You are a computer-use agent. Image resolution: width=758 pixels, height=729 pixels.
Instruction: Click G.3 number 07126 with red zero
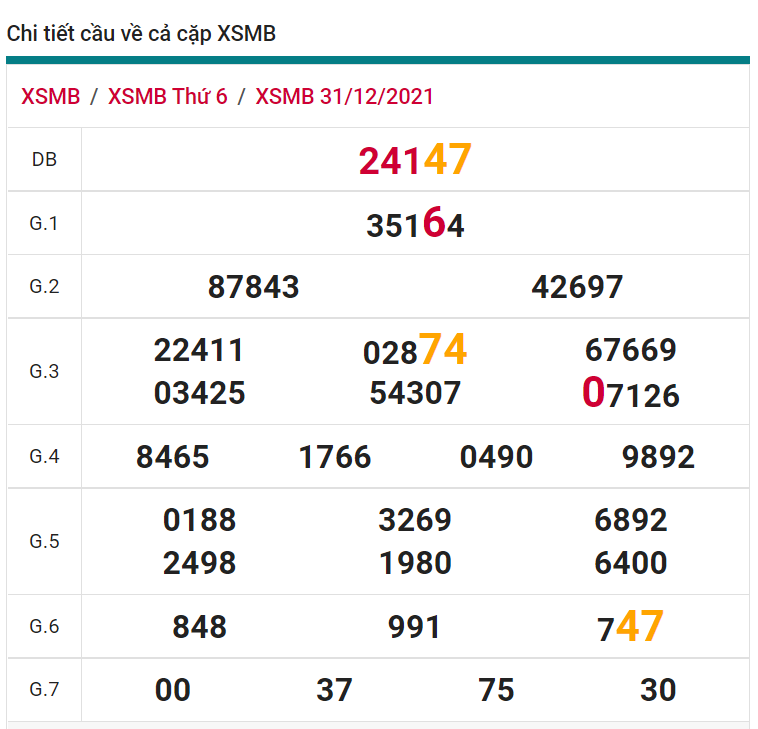(x=630, y=395)
